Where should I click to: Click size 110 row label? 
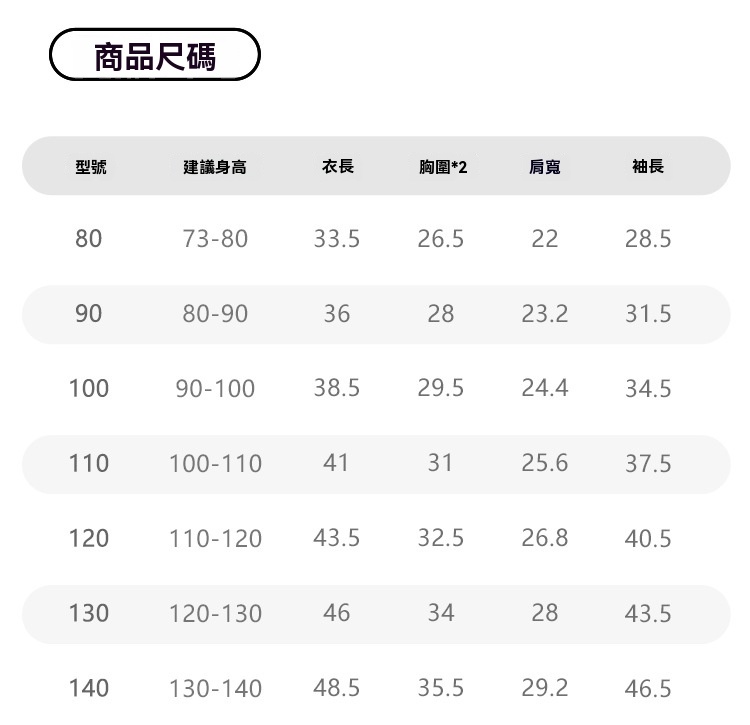(x=88, y=463)
